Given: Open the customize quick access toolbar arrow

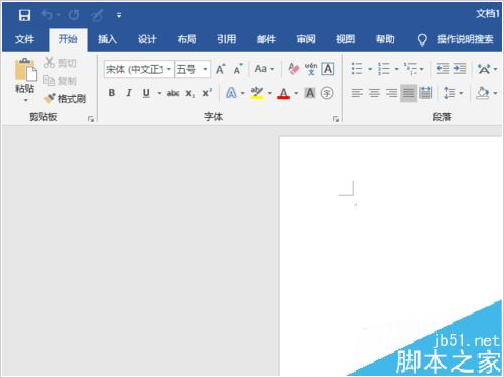Looking at the screenshot, I should pos(119,15).
